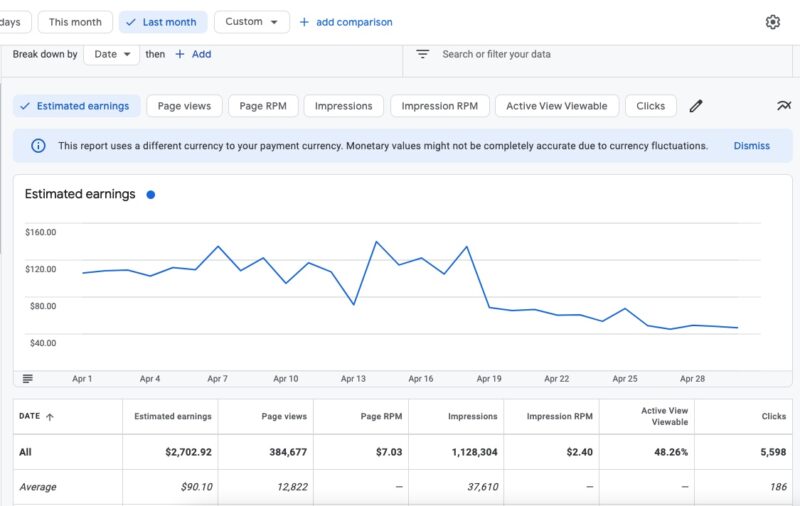Open the Custom date range dropdown
This screenshot has width=800, height=506.
[x=251, y=22]
